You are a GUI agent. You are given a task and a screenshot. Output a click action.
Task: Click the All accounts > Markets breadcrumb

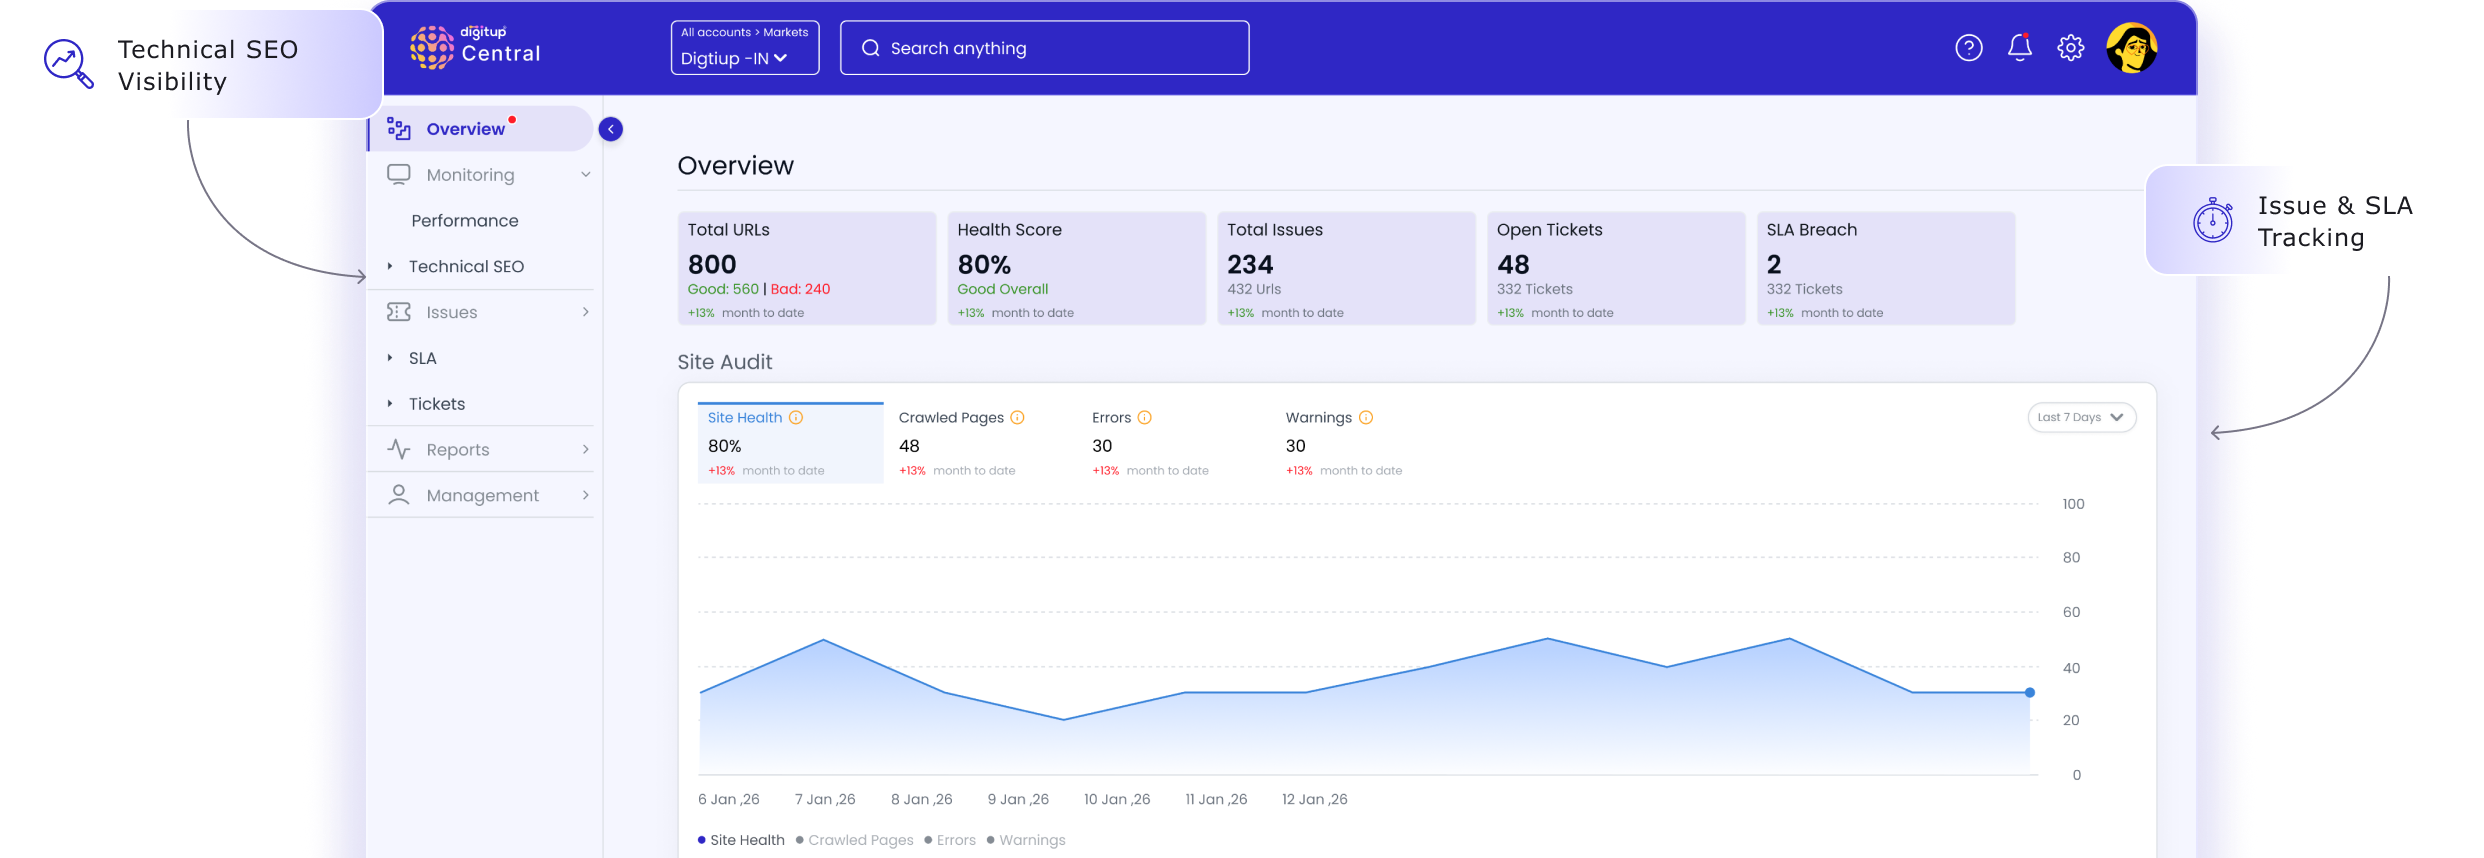click(x=745, y=33)
